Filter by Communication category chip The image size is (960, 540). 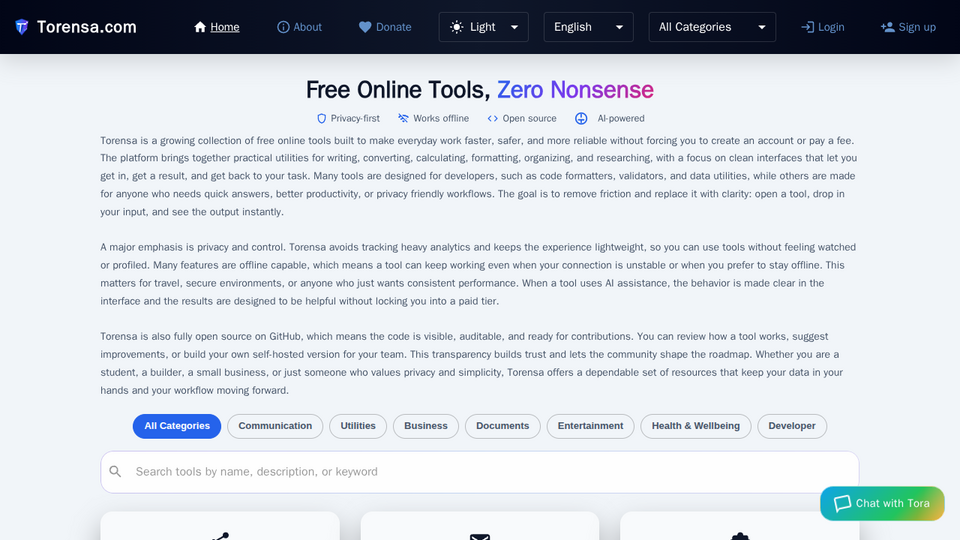(x=275, y=426)
